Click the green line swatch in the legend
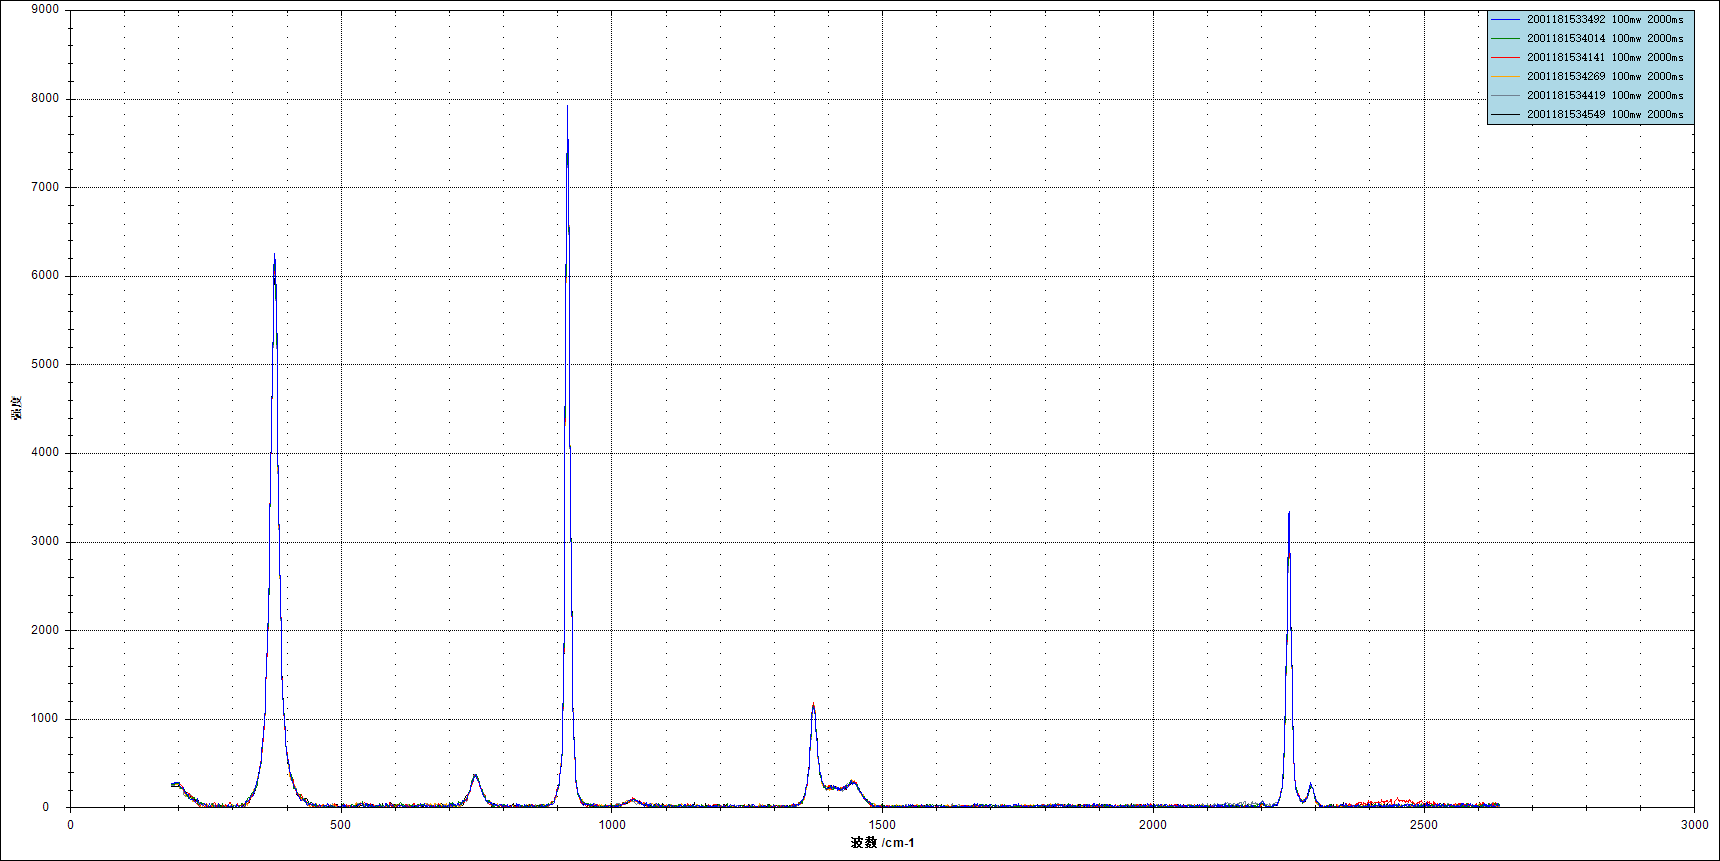This screenshot has width=1720, height=861. 1505,38
